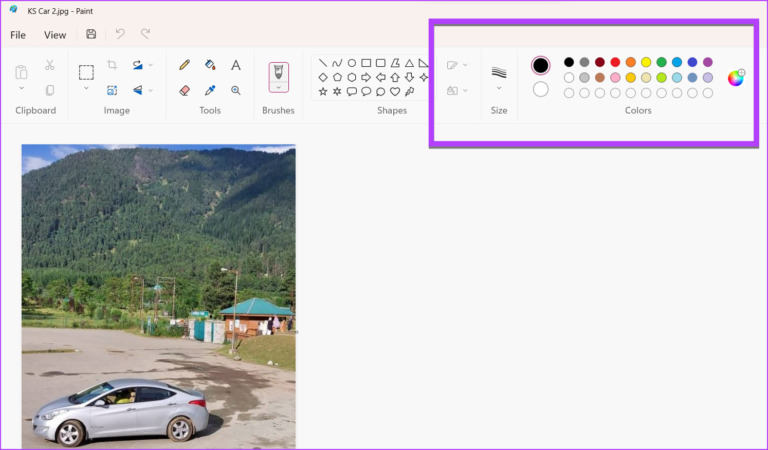Open the View menu
Screen dimensions: 768x450
click(x=55, y=35)
